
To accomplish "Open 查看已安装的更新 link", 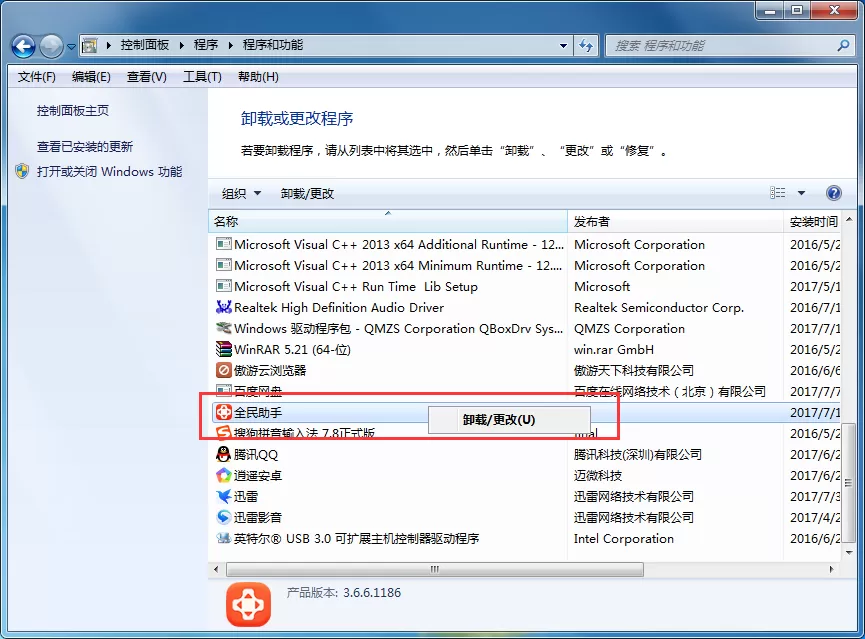I will 84,147.
